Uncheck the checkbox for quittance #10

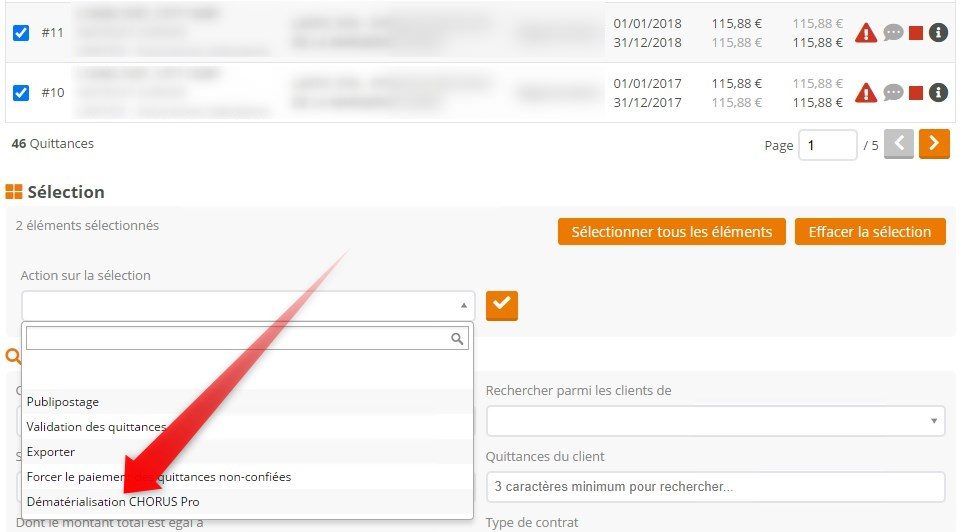click(20, 93)
